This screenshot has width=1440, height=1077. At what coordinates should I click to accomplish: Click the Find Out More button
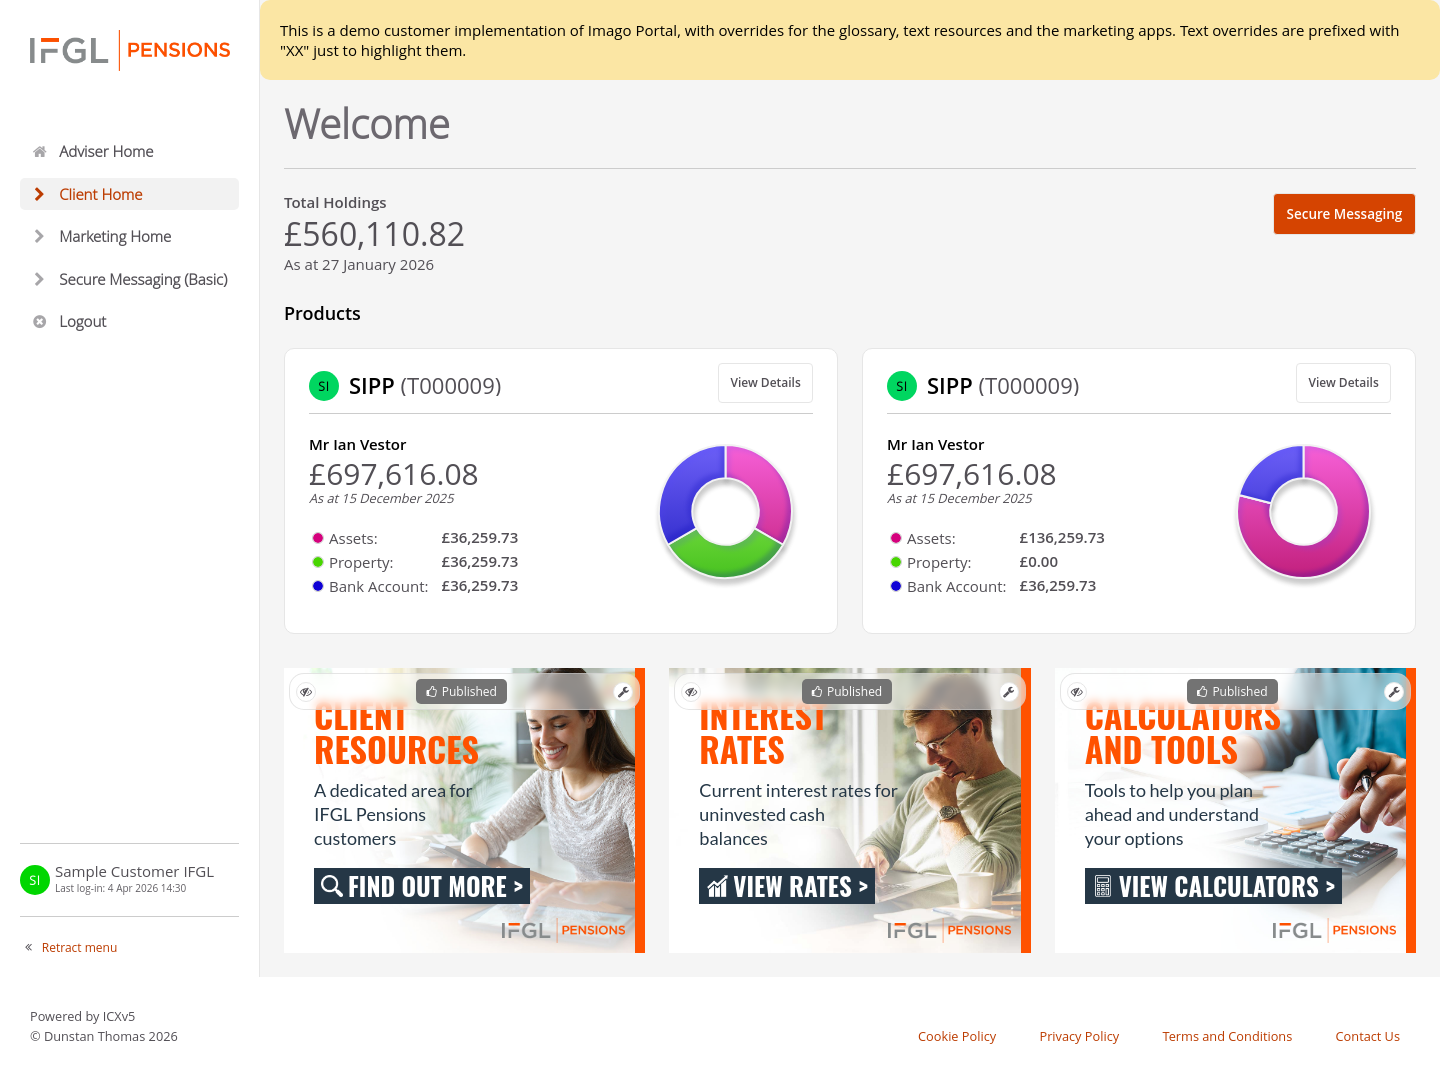(422, 886)
